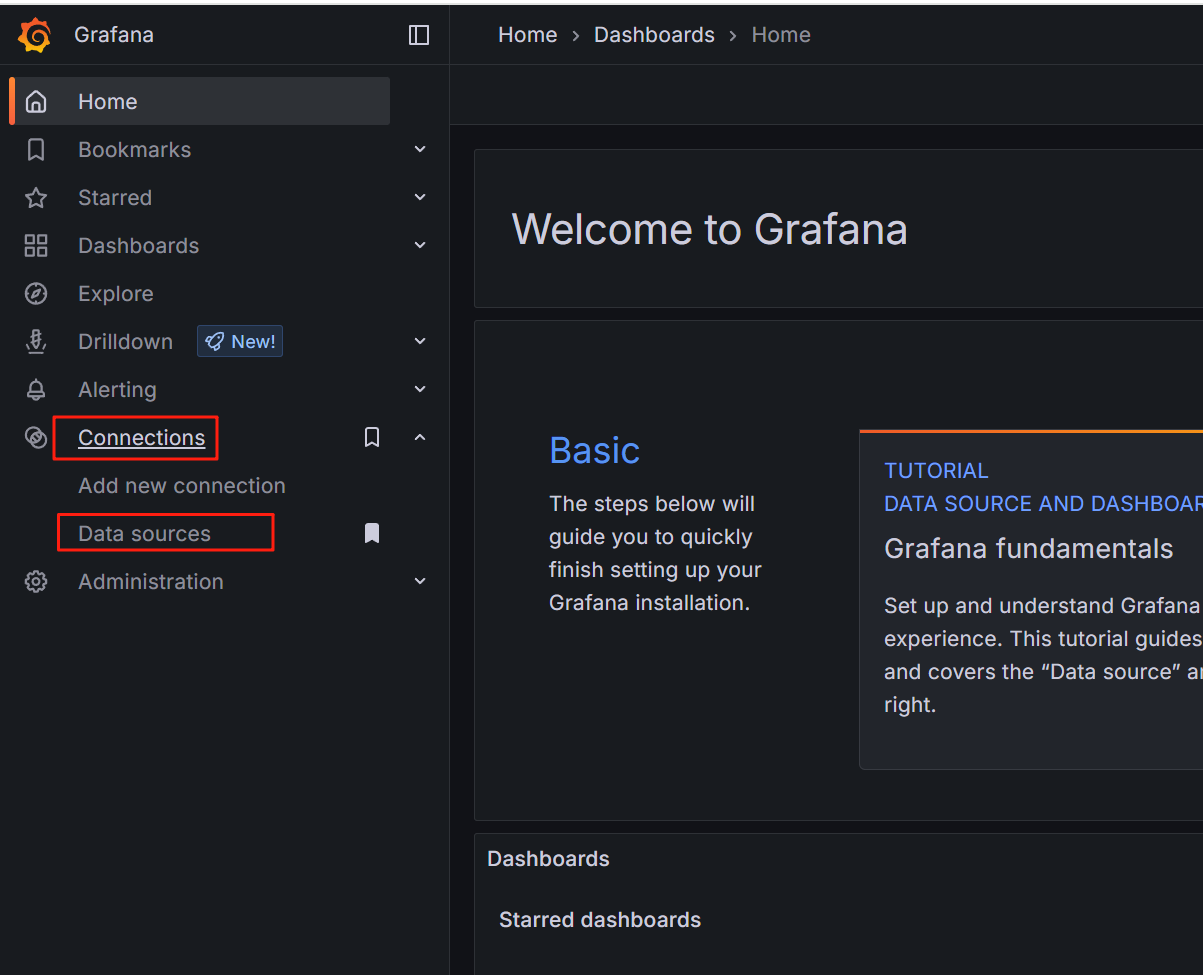The width and height of the screenshot is (1203, 975).
Task: Click the Dashboards panel title
Action: pos(548,859)
